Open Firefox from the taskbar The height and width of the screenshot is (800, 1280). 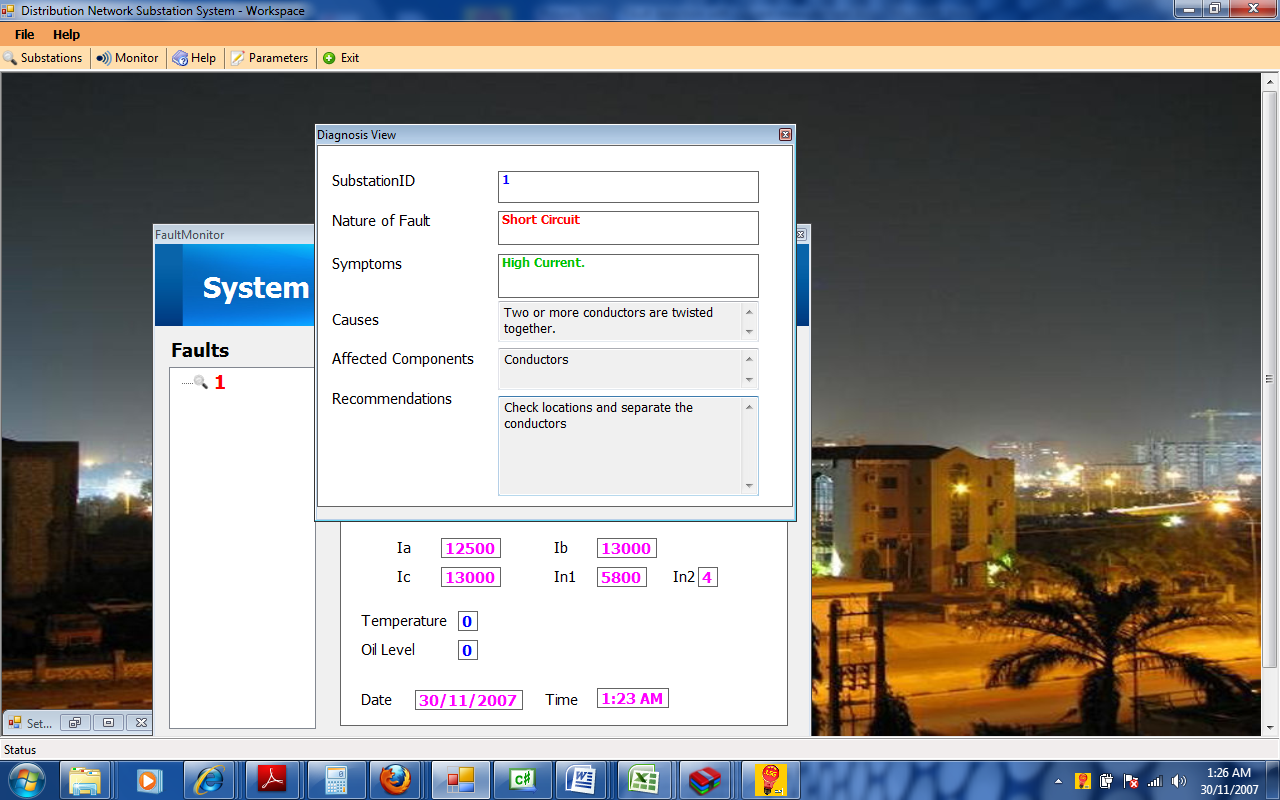pos(395,779)
